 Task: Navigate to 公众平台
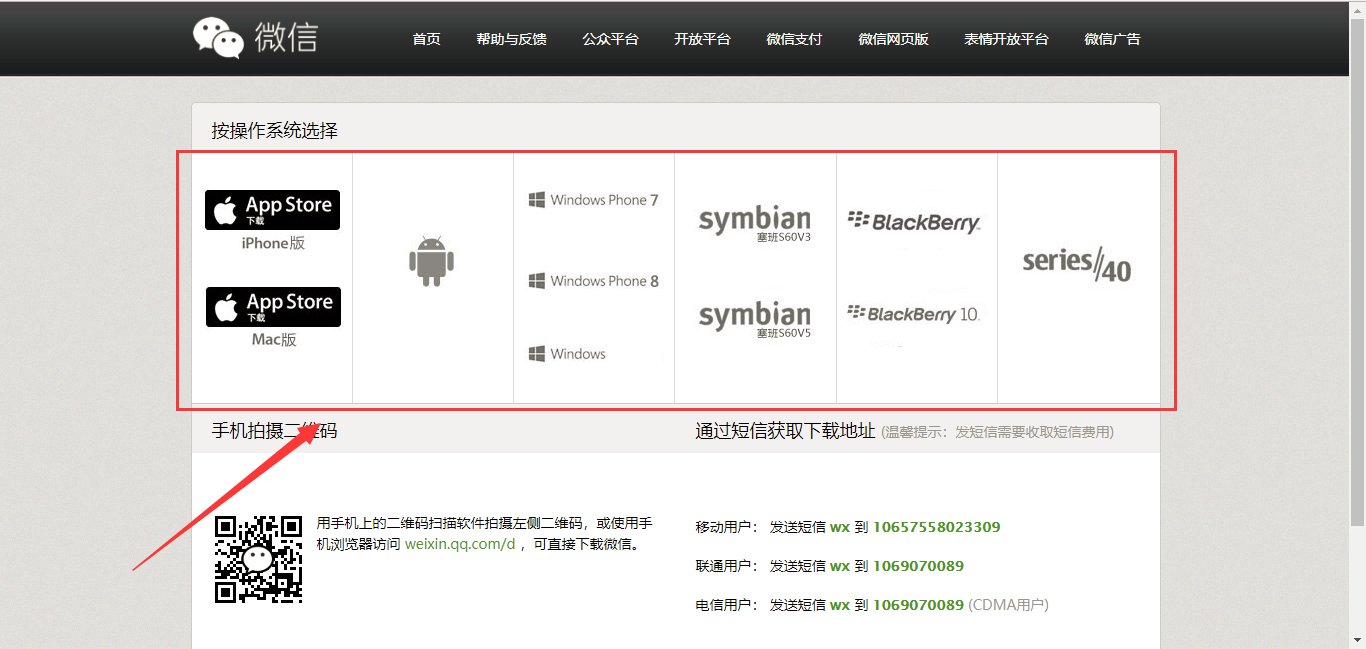point(610,39)
